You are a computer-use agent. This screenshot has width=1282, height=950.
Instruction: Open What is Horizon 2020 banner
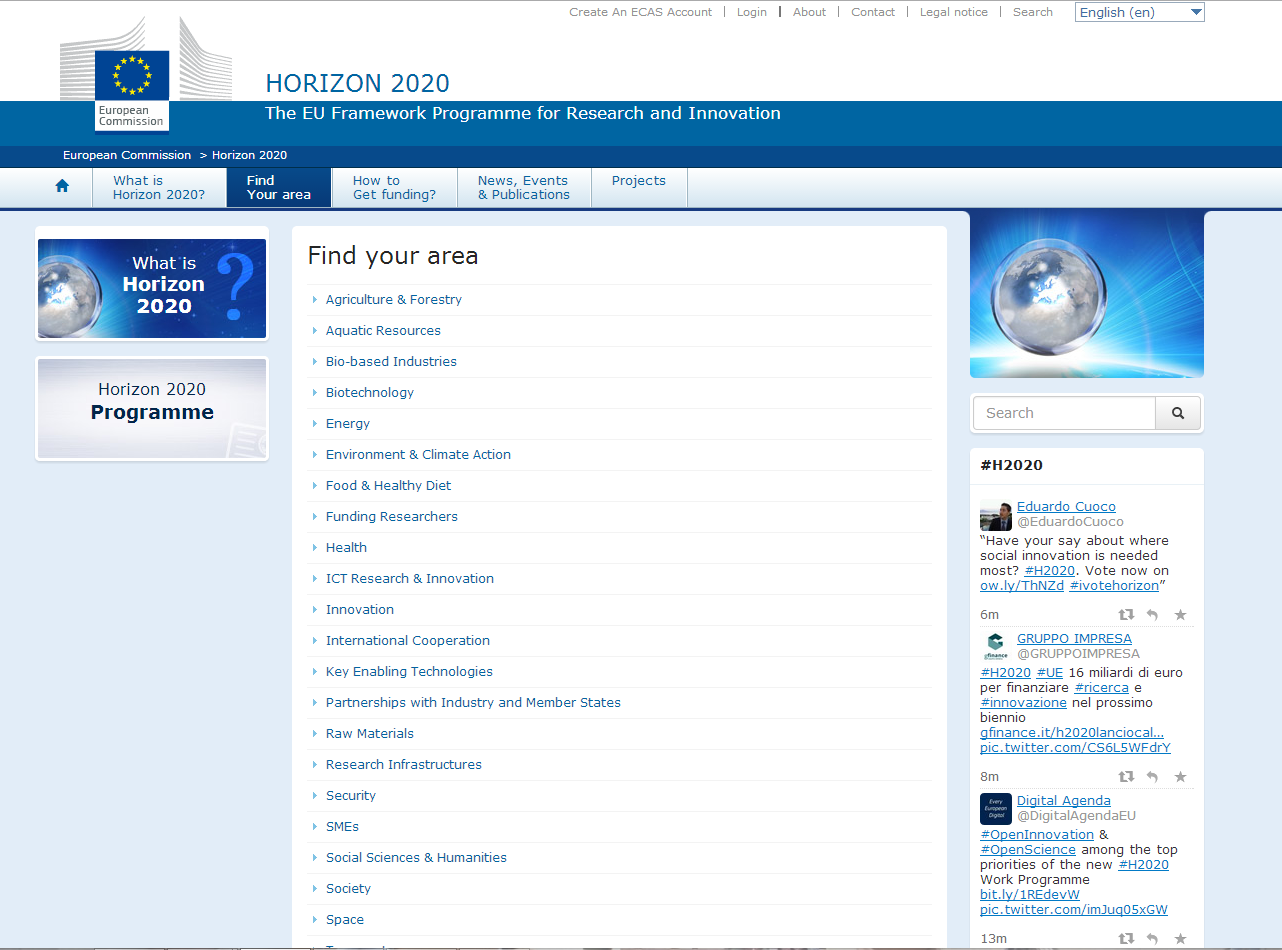(152, 289)
